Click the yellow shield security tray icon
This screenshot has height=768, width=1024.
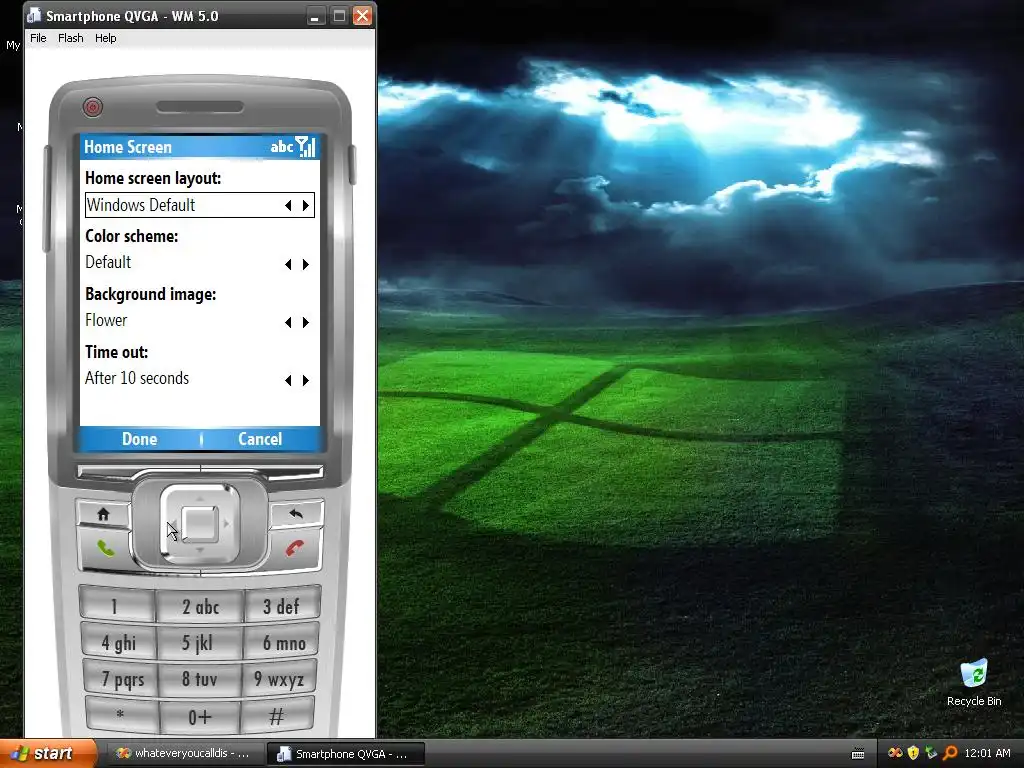point(913,753)
